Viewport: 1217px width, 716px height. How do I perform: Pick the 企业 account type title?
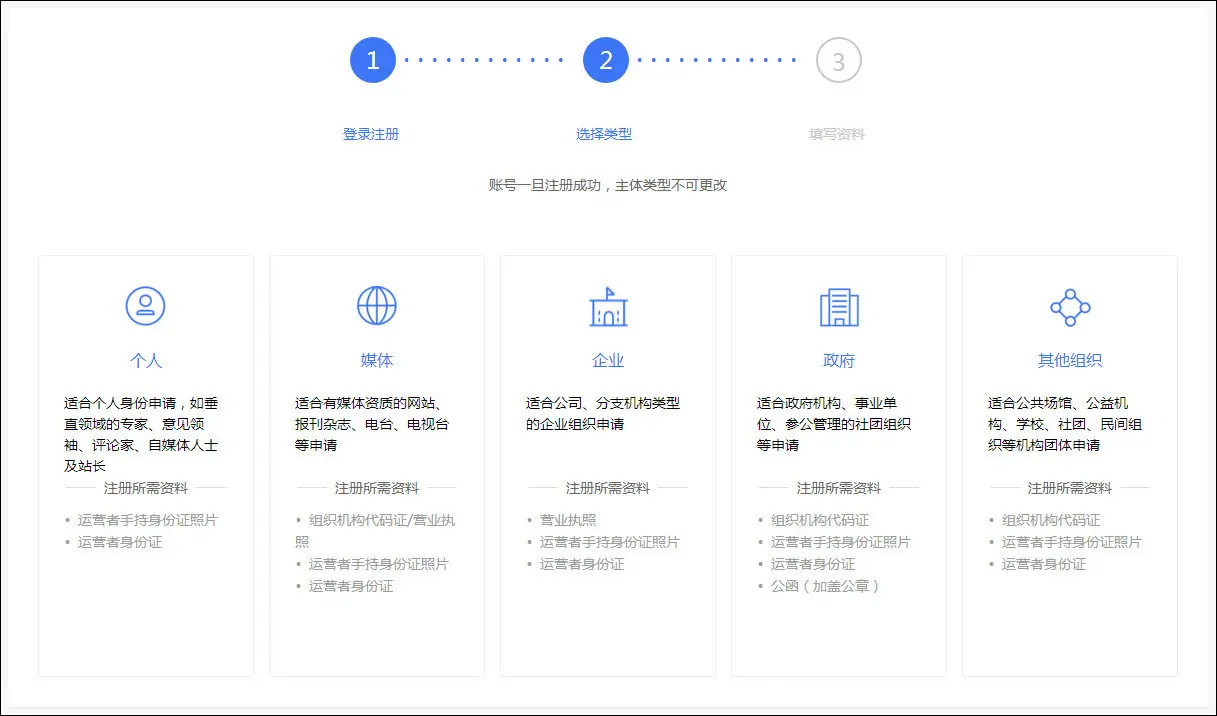[608, 361]
